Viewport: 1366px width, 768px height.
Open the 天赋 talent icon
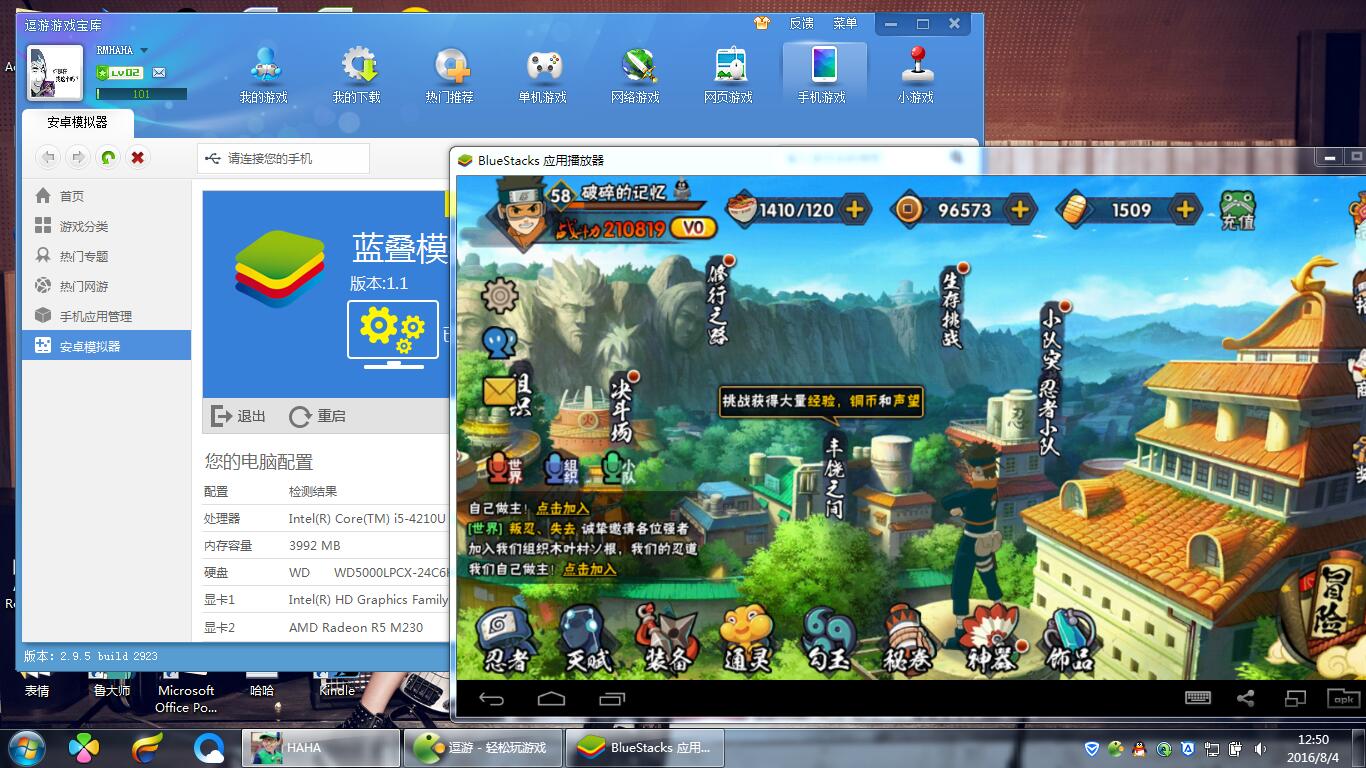coord(586,639)
